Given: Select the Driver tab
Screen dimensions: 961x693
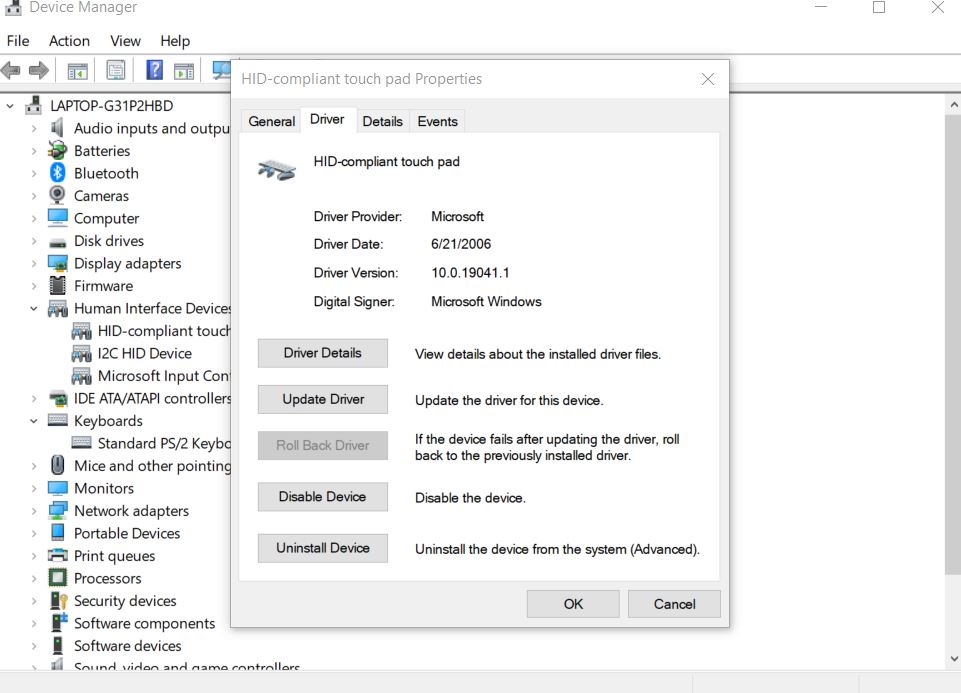Looking at the screenshot, I should tap(327, 119).
